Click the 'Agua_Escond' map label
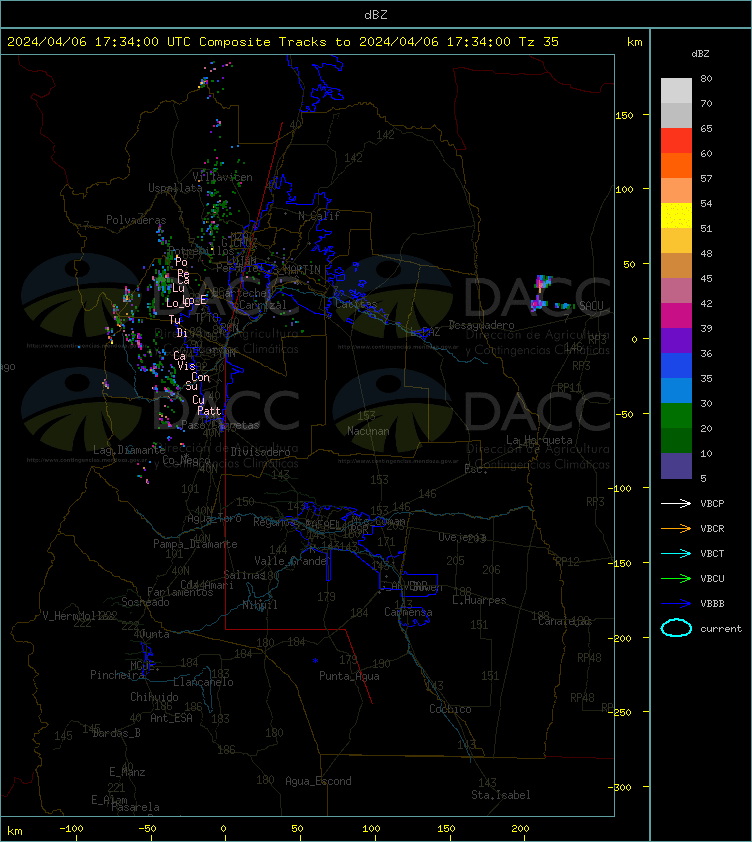Image resolution: width=752 pixels, height=842 pixels. pos(318,781)
